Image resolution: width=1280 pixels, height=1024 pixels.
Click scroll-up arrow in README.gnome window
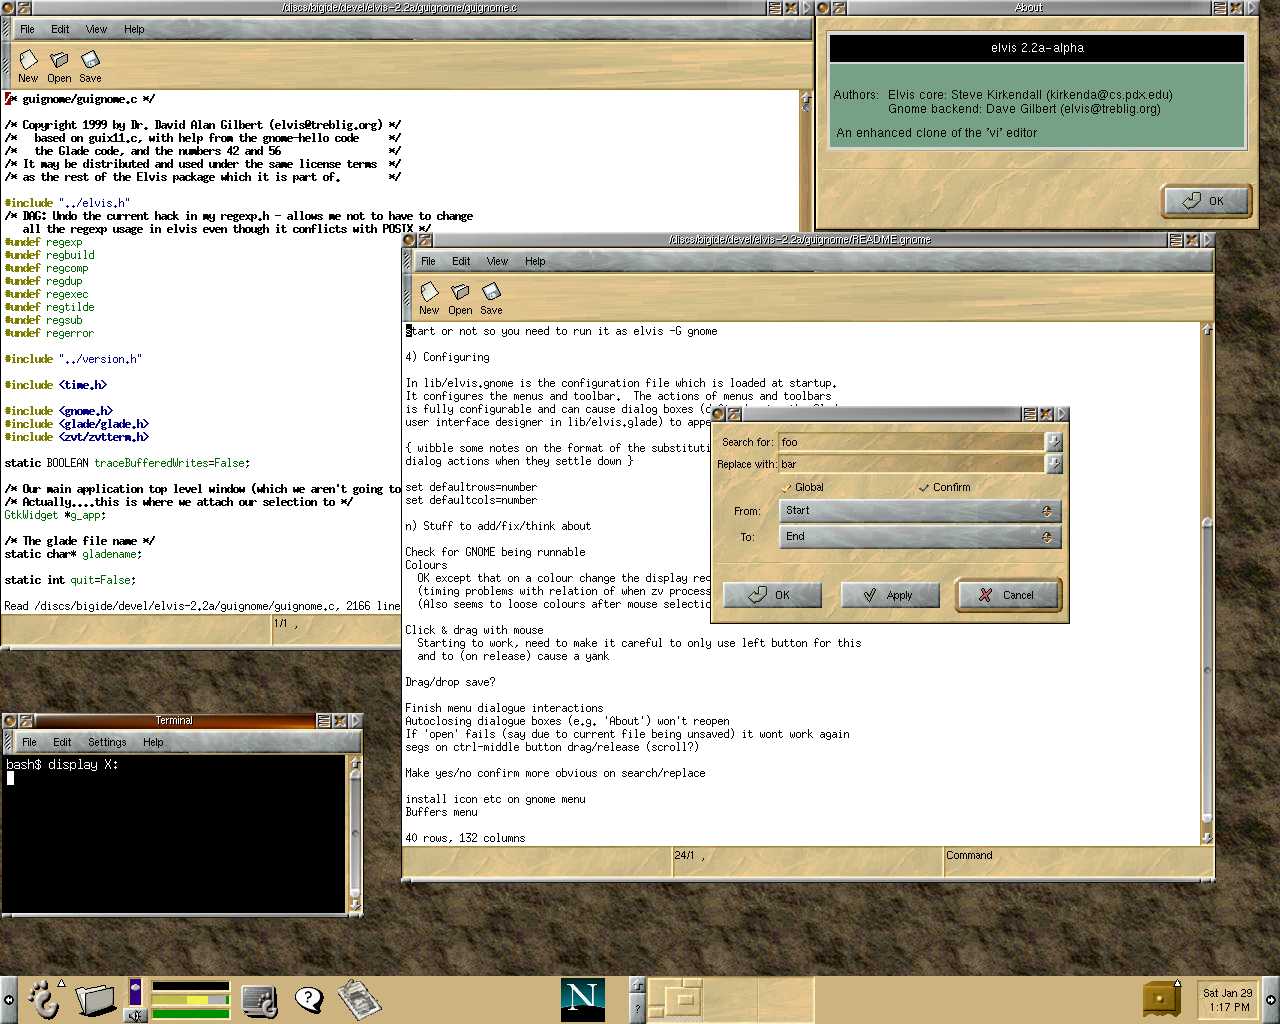[x=1207, y=330]
